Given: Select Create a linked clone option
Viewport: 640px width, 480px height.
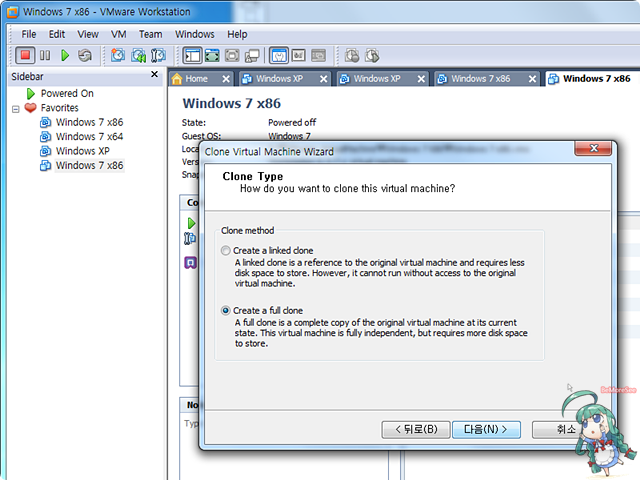Looking at the screenshot, I should 226,251.
